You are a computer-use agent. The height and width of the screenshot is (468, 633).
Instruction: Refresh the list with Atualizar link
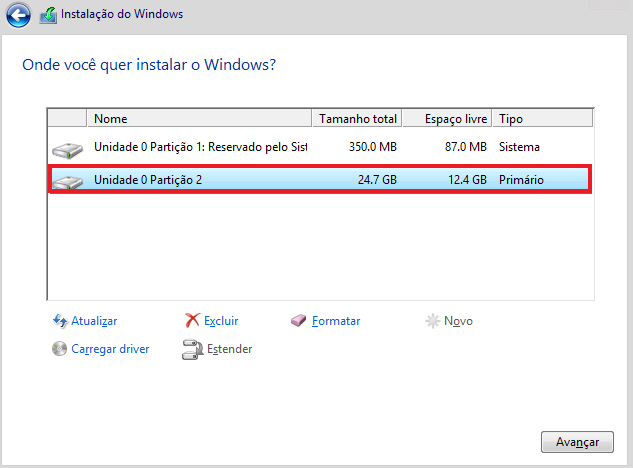point(94,321)
